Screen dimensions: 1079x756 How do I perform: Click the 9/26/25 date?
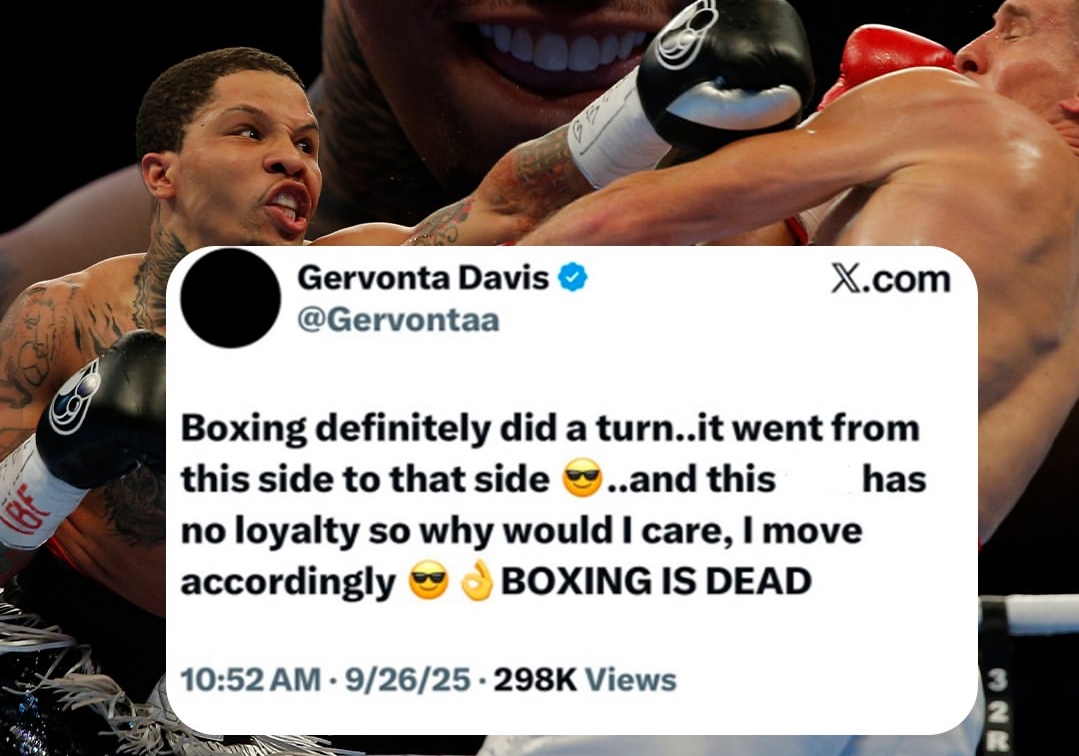click(x=408, y=680)
